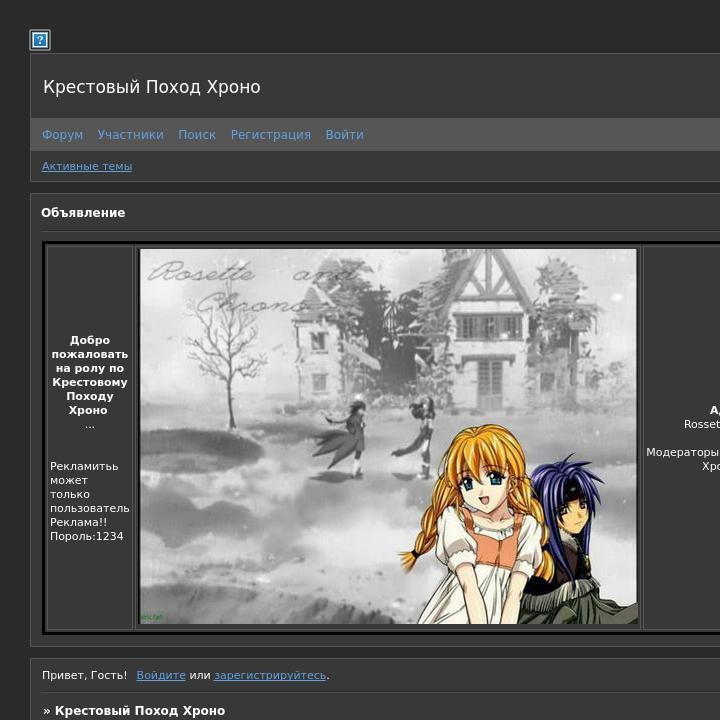This screenshot has width=720, height=720.
Task: Click the text Пороль:1234
Action: (x=87, y=536)
